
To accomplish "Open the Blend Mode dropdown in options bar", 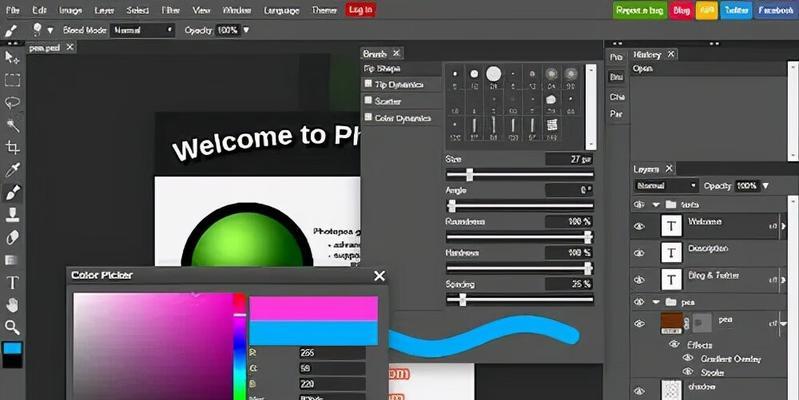I will (141, 30).
